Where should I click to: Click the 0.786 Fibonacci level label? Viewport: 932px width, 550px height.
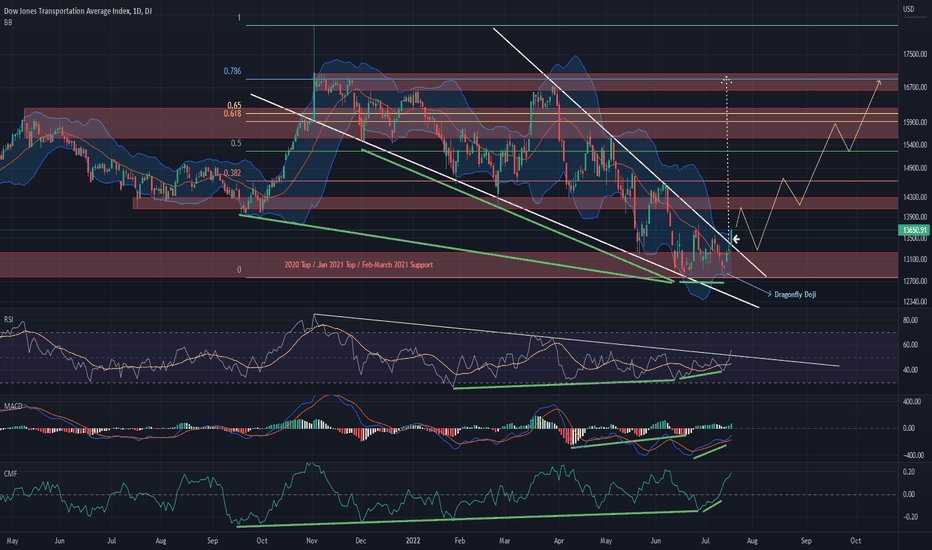point(232,71)
